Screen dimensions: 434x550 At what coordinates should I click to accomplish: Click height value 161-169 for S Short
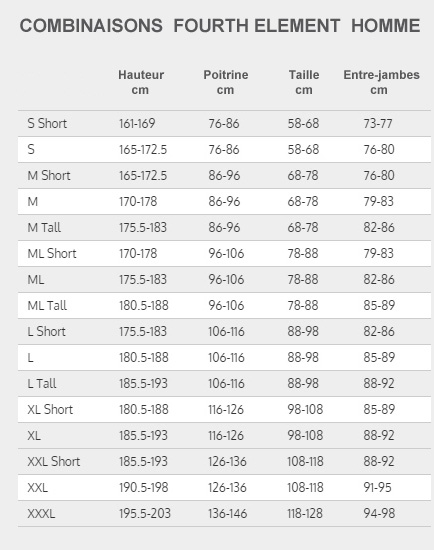(137, 123)
